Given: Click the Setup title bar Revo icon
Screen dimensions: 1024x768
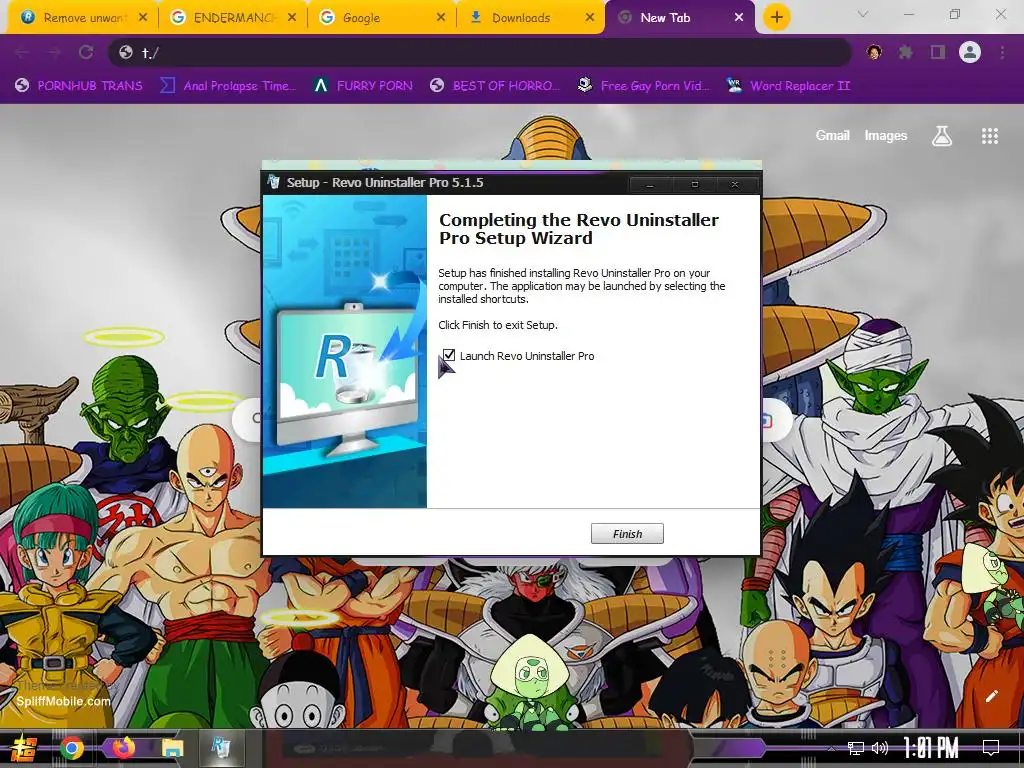Looking at the screenshot, I should point(274,182).
